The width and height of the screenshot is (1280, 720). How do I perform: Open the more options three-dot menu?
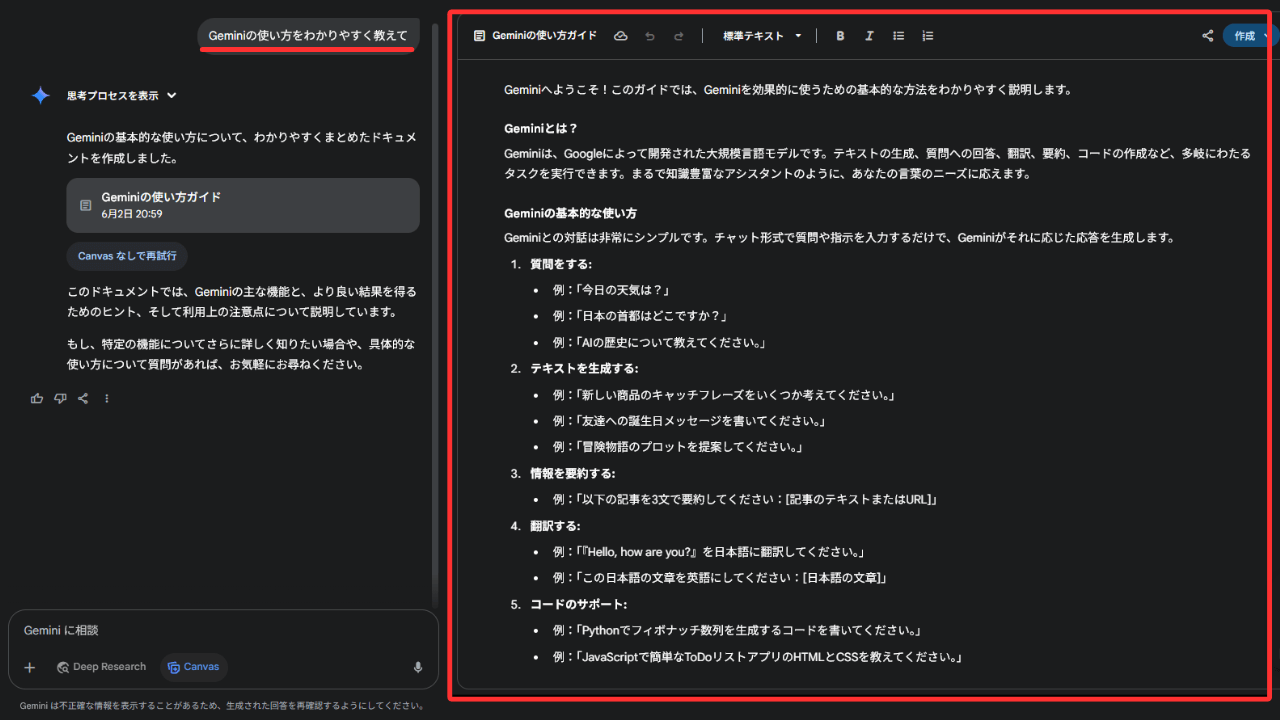point(107,398)
